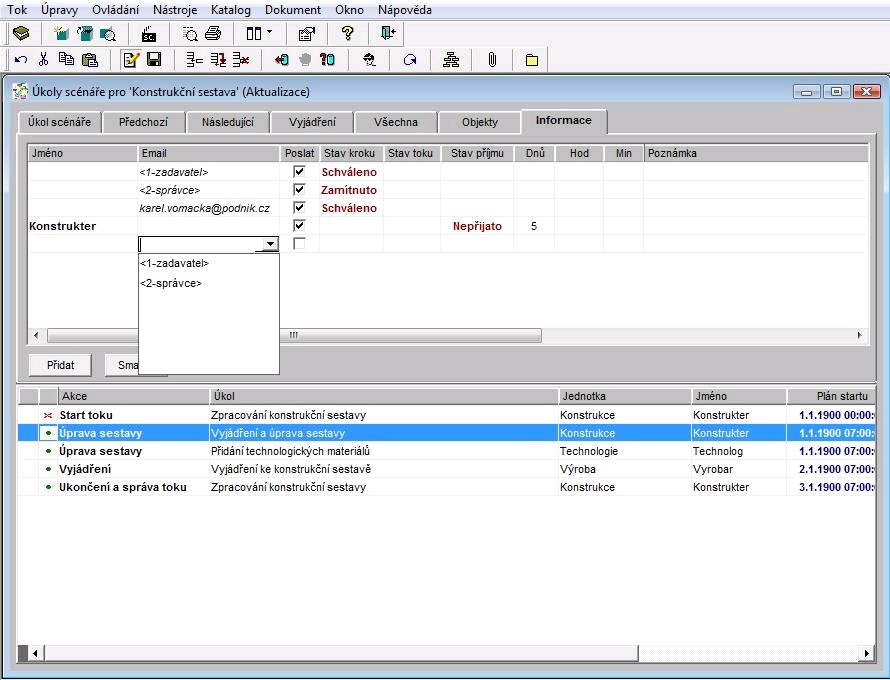Screen dimensions: 890x680
Task: Click the exit door icon
Action: point(388,33)
